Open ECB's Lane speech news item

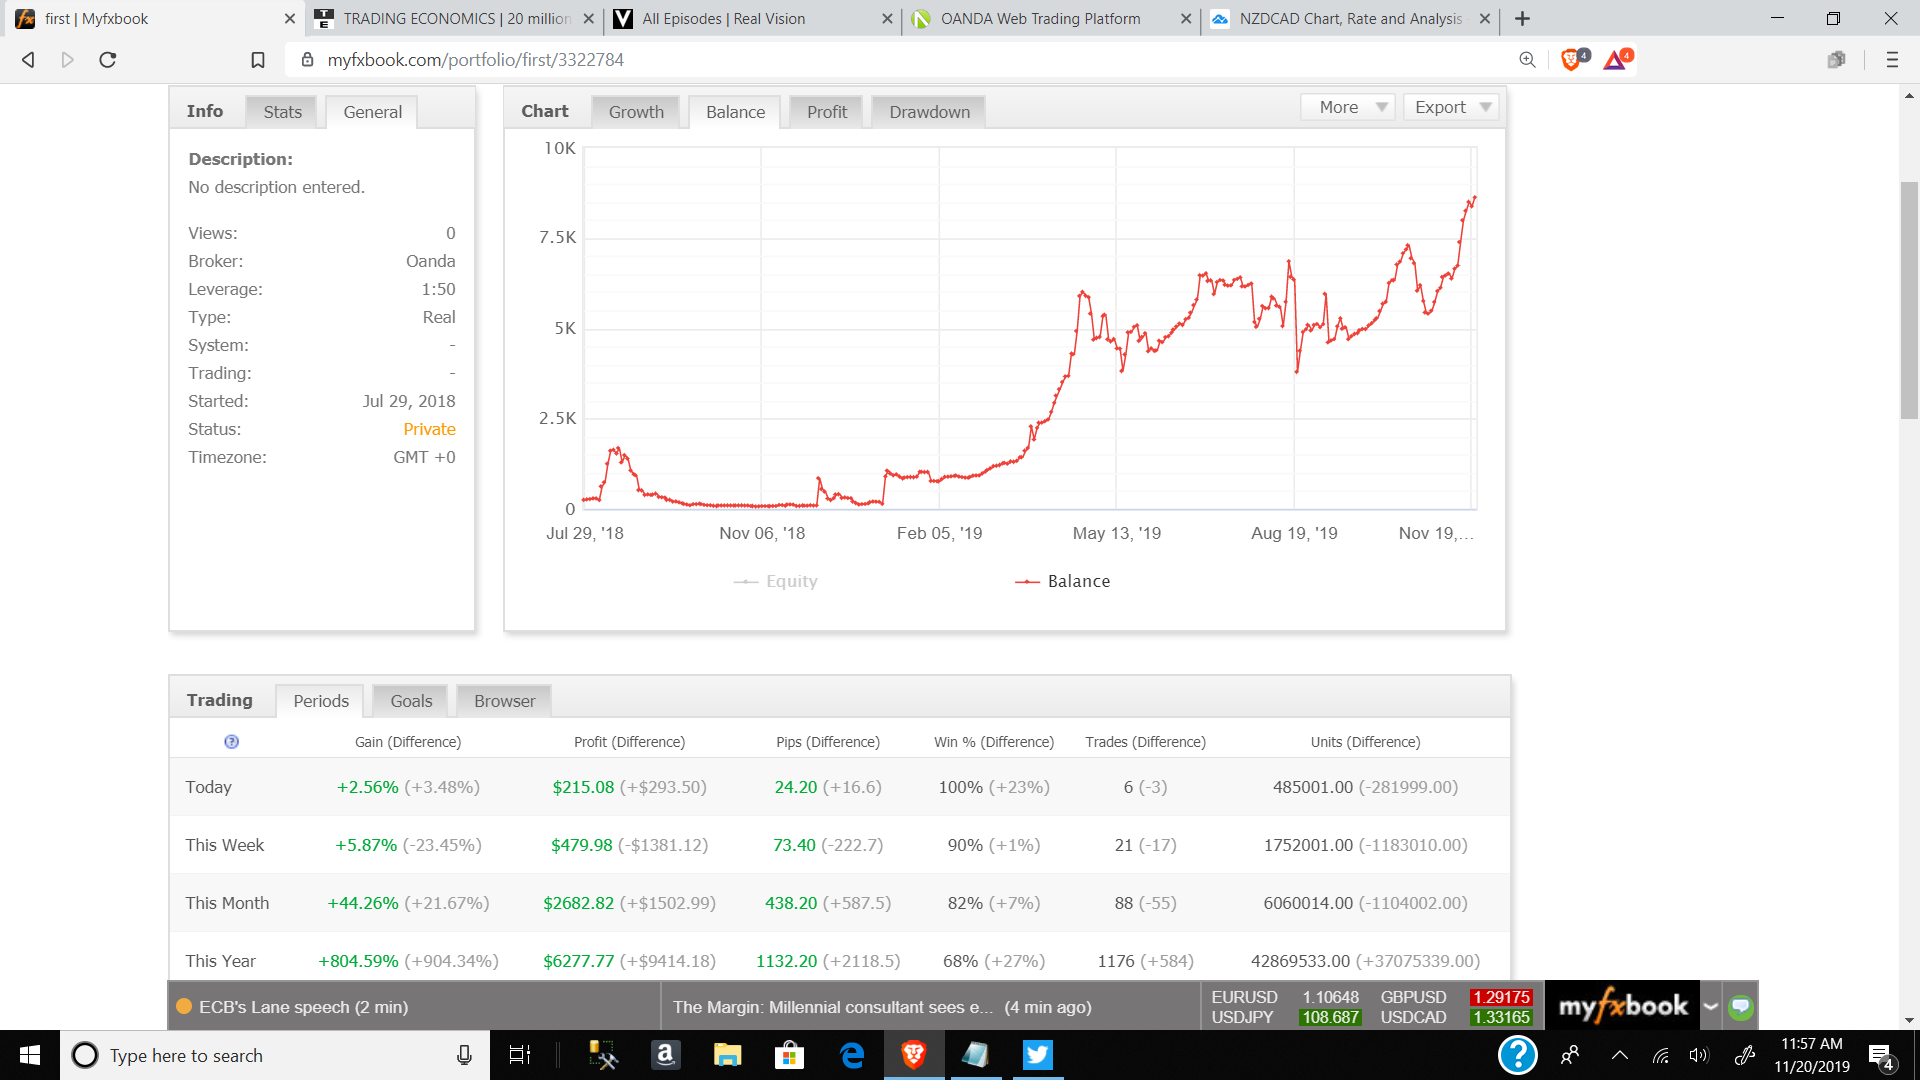[303, 1007]
